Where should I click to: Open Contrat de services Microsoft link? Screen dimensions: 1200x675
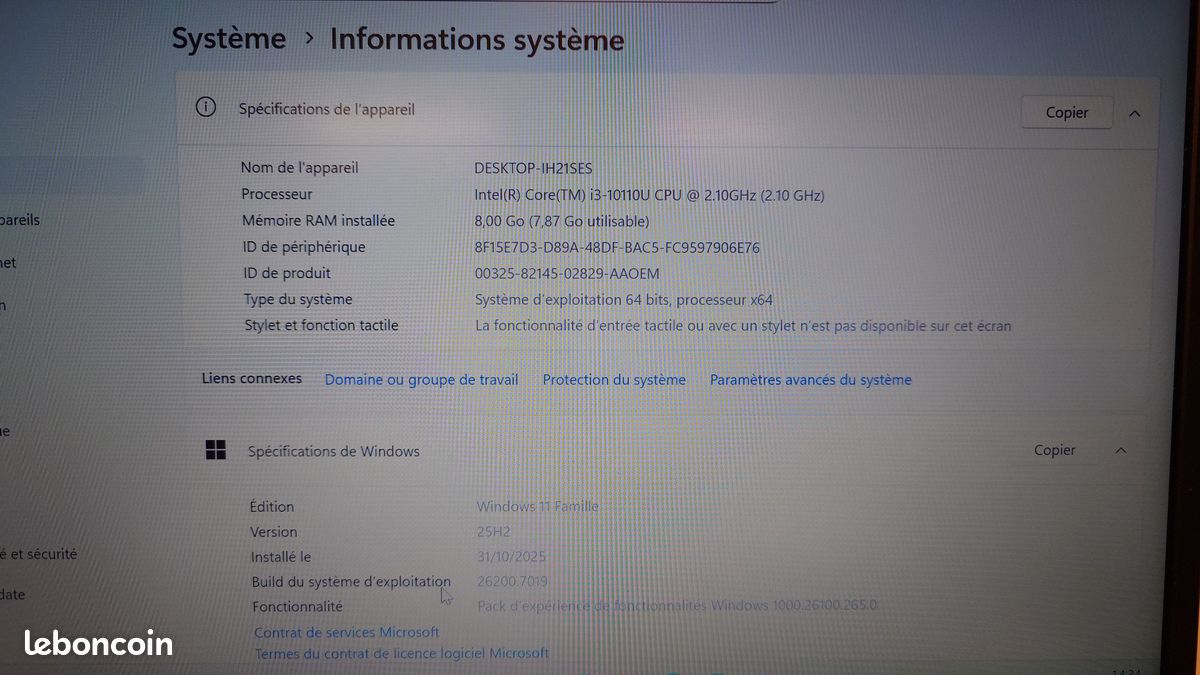[346, 632]
